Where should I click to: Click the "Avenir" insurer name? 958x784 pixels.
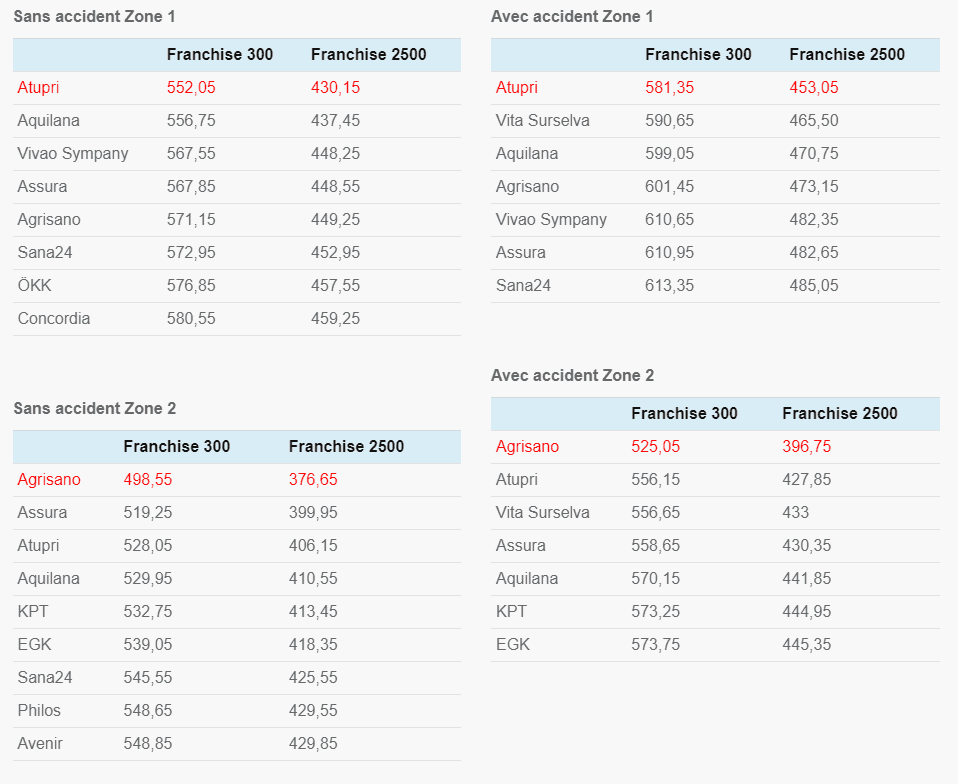[40, 744]
